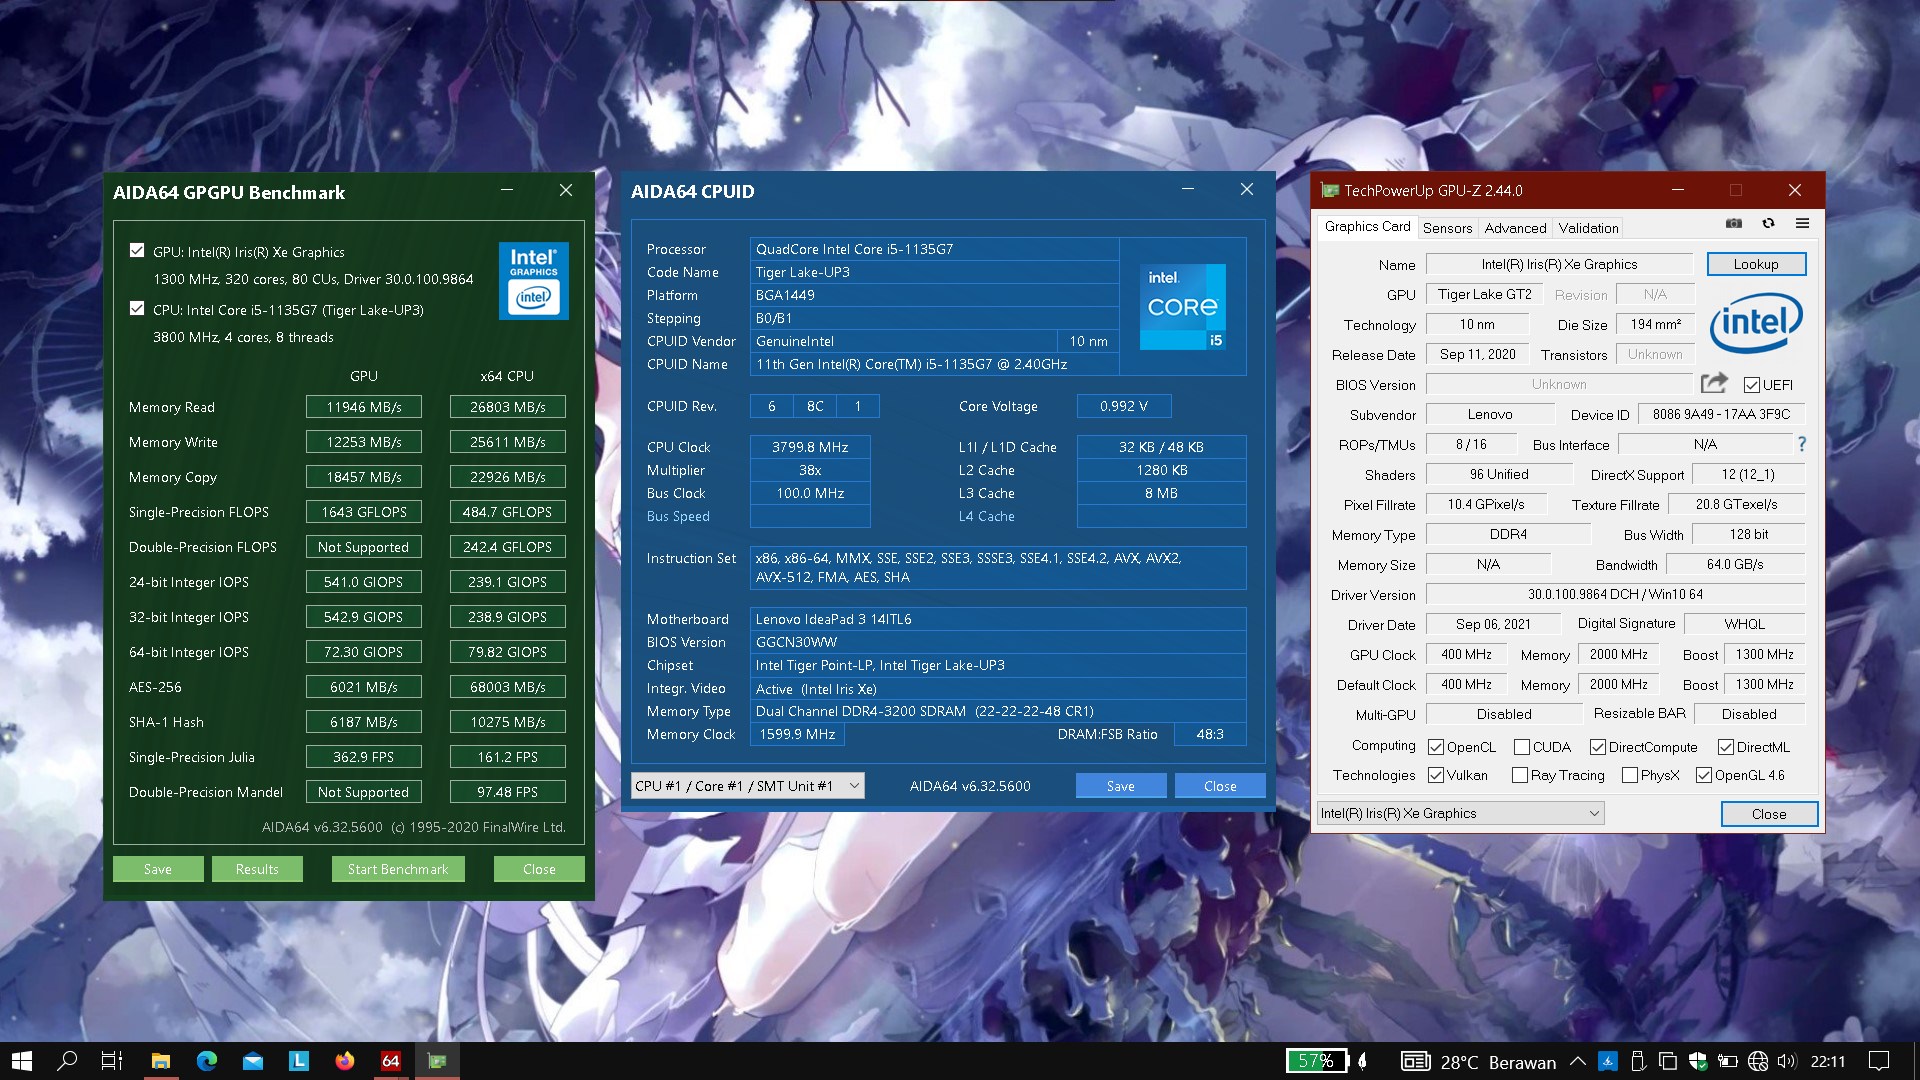This screenshot has width=1920, height=1080.
Task: Toggle the Vulkan checkbox
Action: [1436, 775]
